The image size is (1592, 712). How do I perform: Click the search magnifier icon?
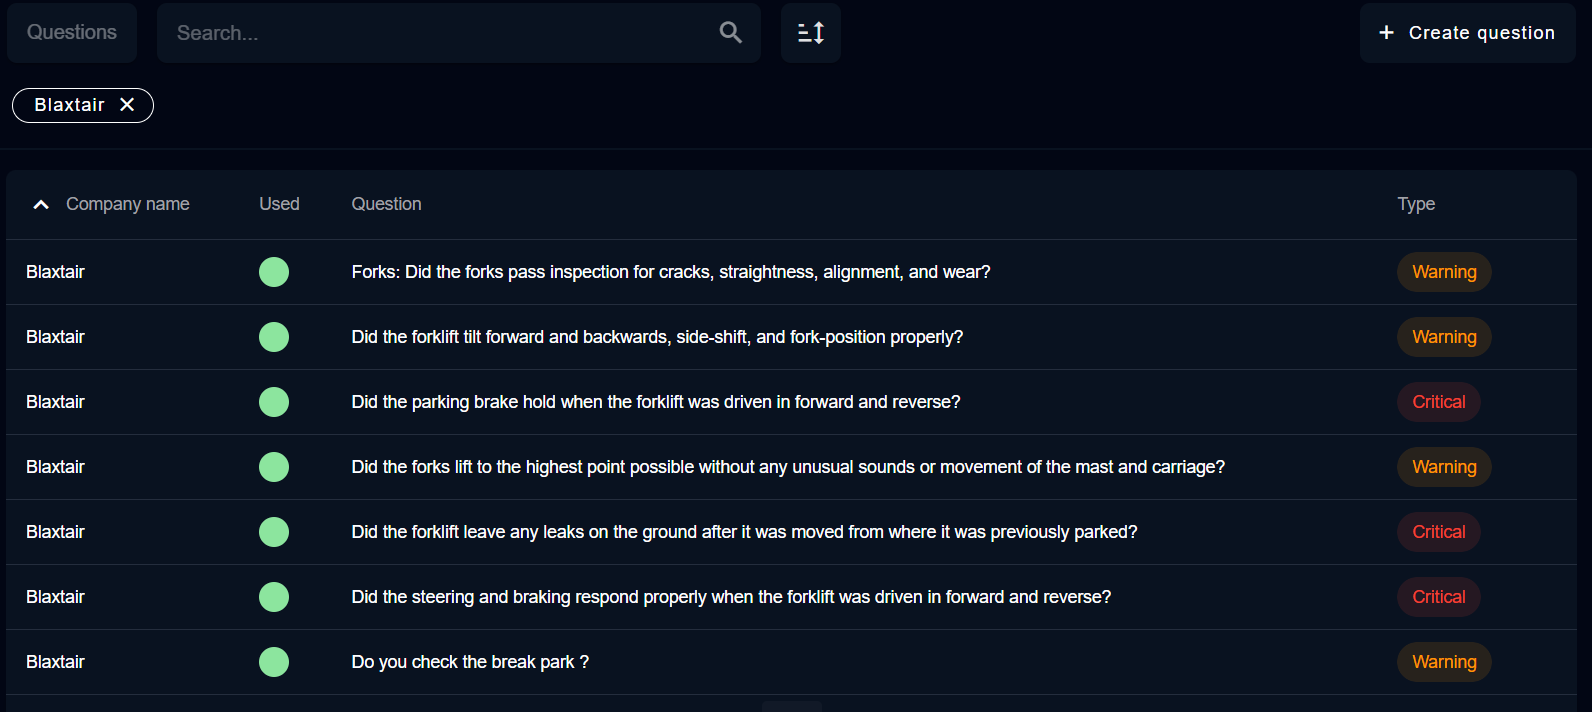(x=731, y=33)
